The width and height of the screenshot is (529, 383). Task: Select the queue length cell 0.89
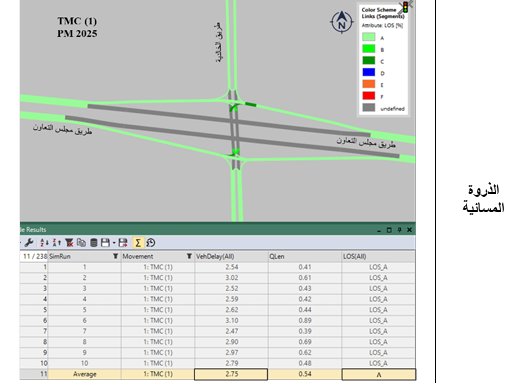click(x=305, y=321)
